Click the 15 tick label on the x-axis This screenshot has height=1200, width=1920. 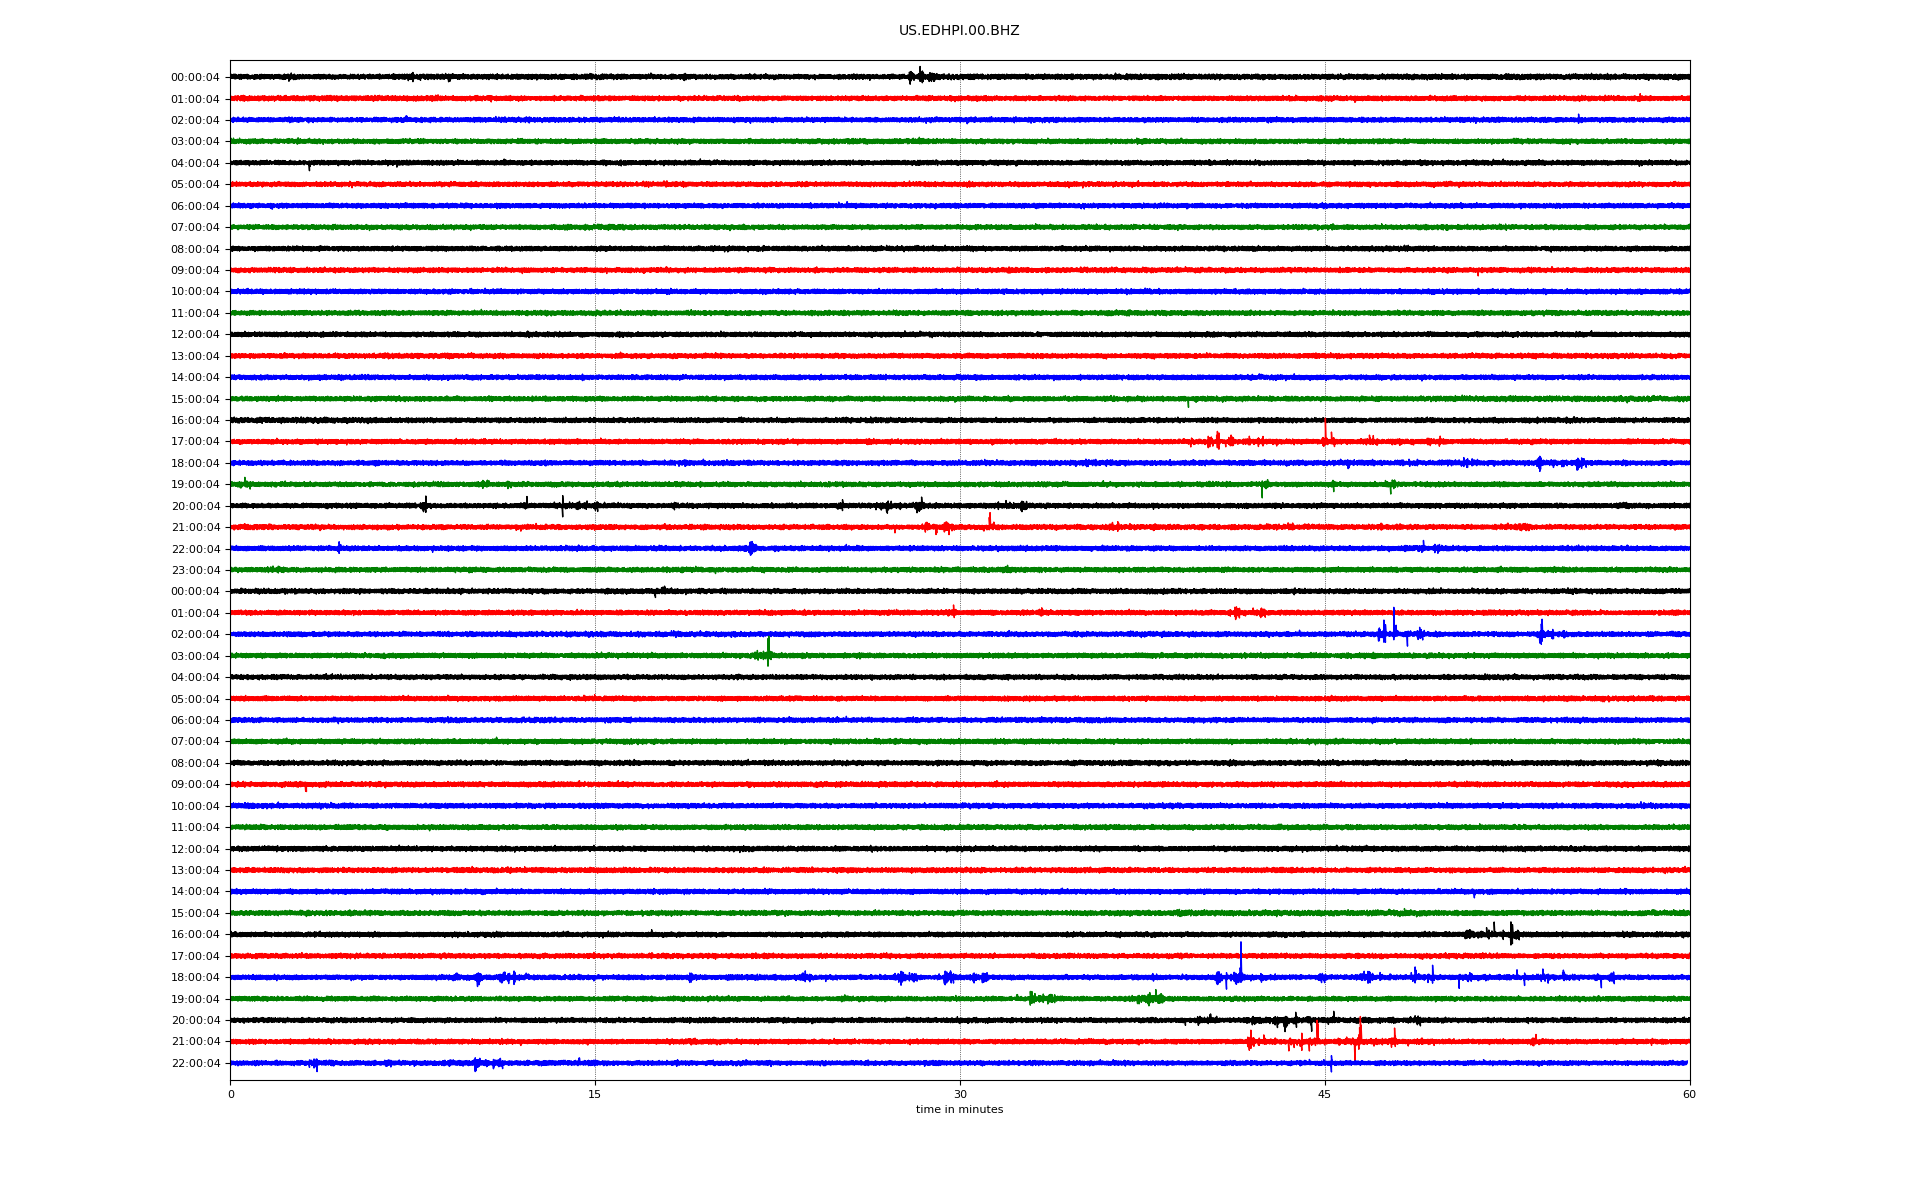click(x=595, y=1094)
